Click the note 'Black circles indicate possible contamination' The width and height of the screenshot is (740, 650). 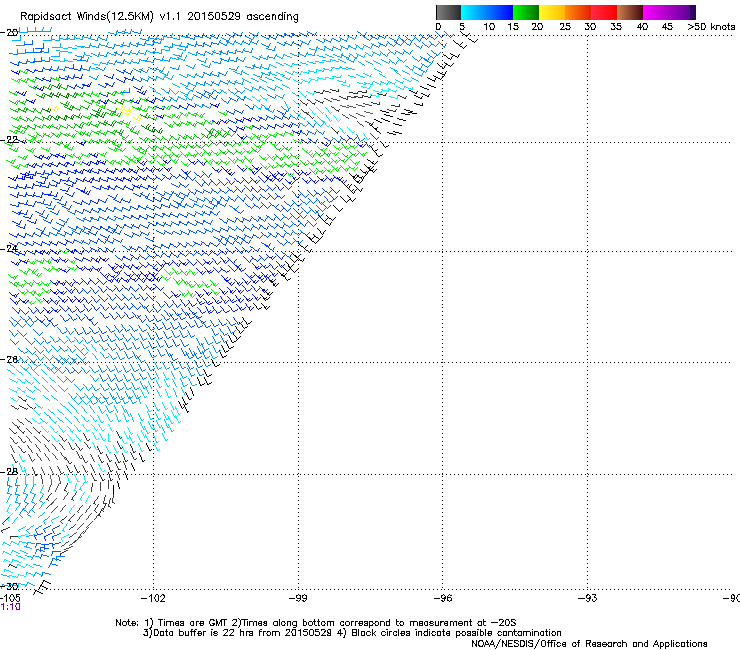point(456,633)
